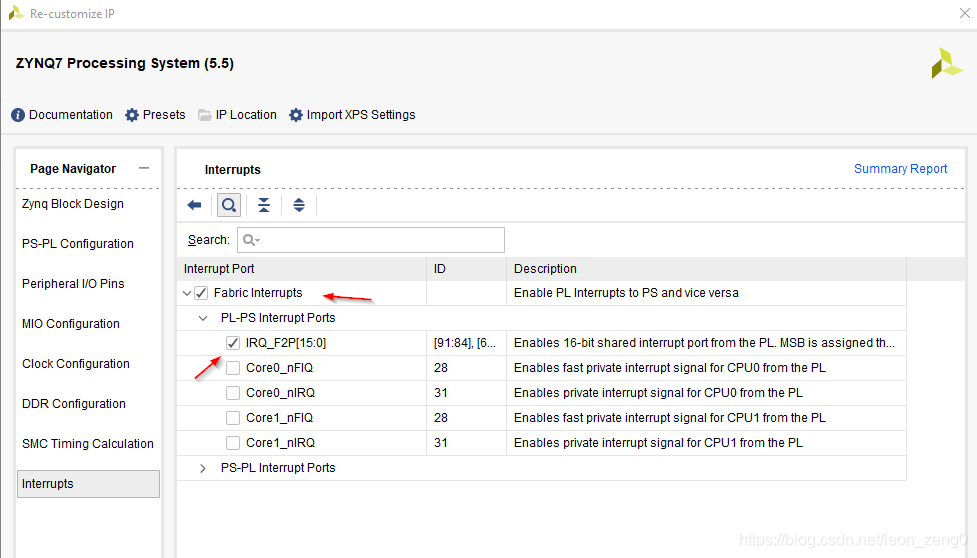
Task: Click the collapse all toolbar icon
Action: click(x=264, y=205)
